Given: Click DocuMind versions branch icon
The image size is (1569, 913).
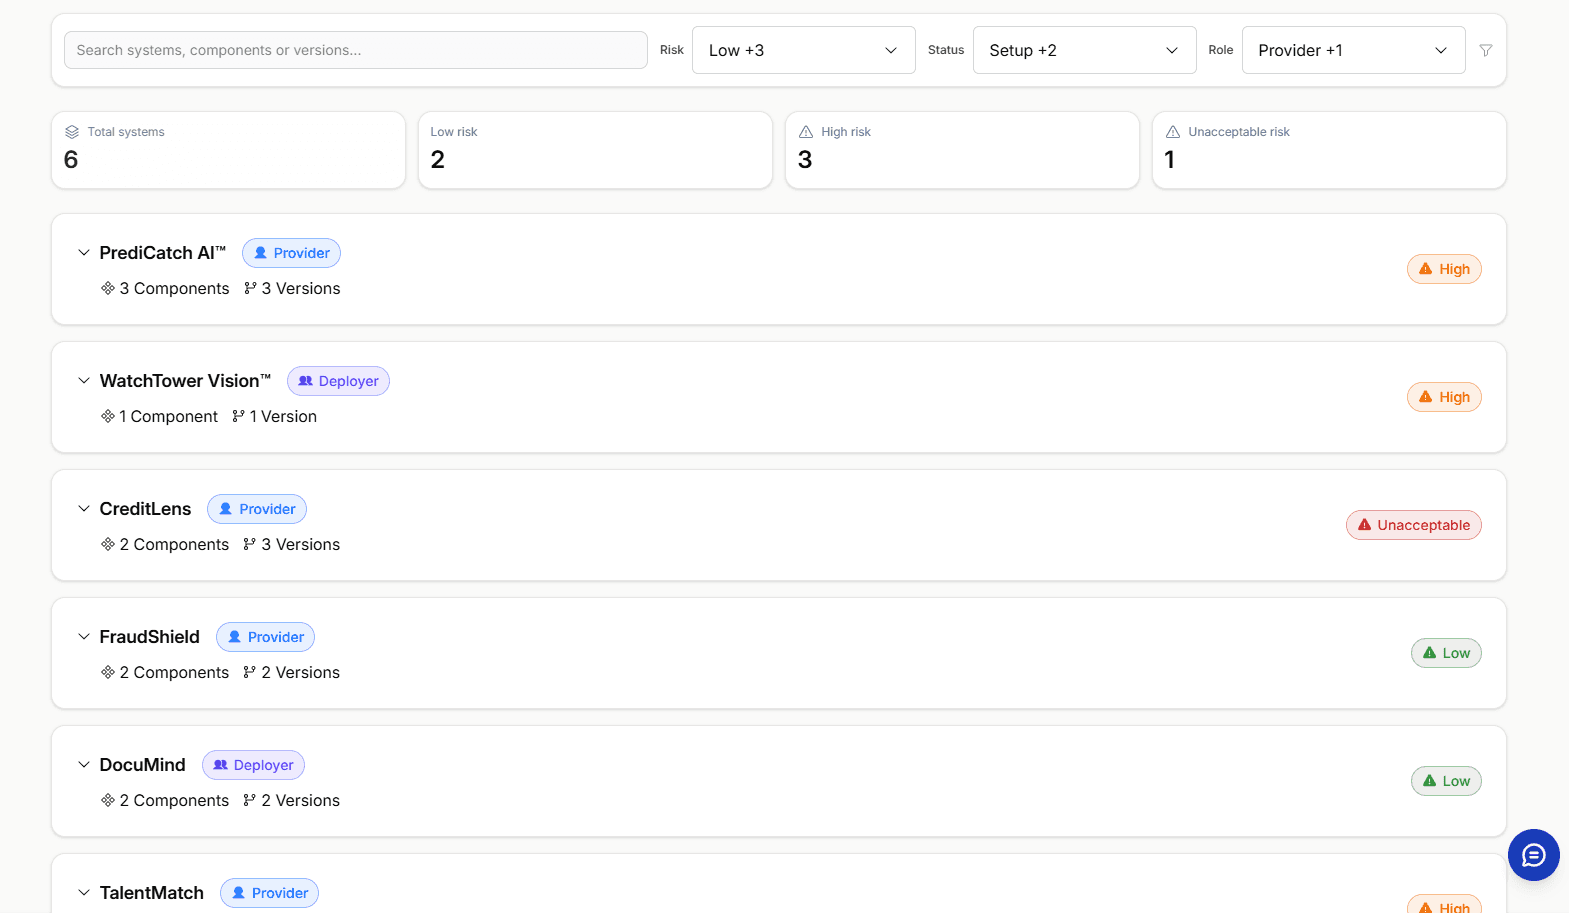Looking at the screenshot, I should (249, 800).
